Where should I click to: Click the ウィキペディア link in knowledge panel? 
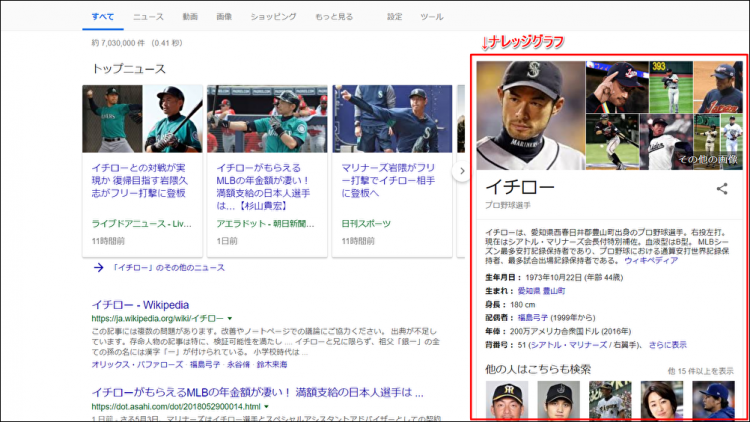point(651,261)
